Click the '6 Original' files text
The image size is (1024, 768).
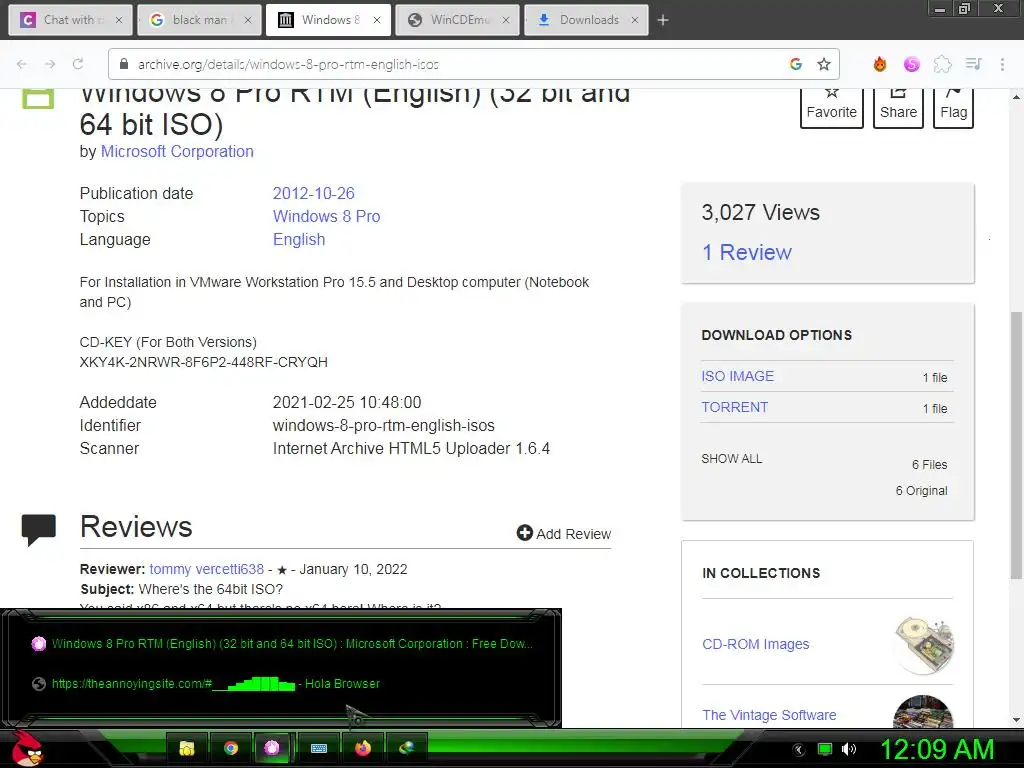tap(921, 490)
